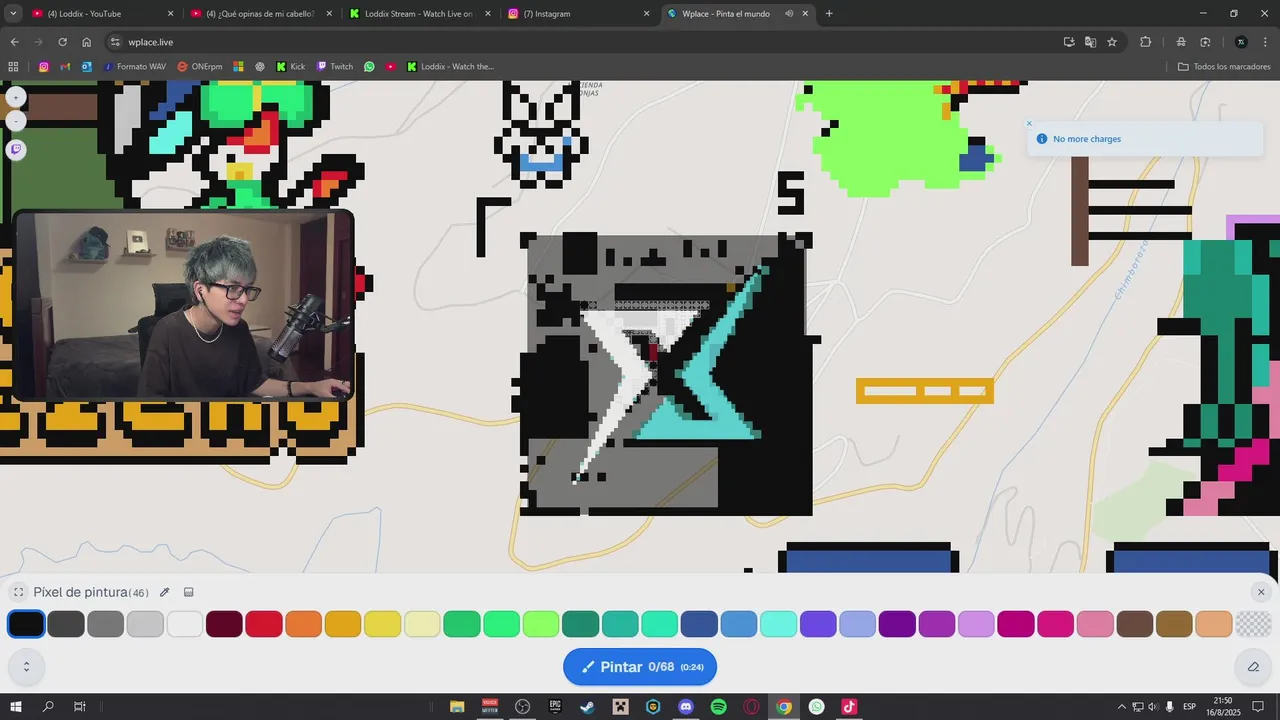The width and height of the screenshot is (1280, 720).
Task: Switch to the Instagram tab
Action: tap(579, 14)
